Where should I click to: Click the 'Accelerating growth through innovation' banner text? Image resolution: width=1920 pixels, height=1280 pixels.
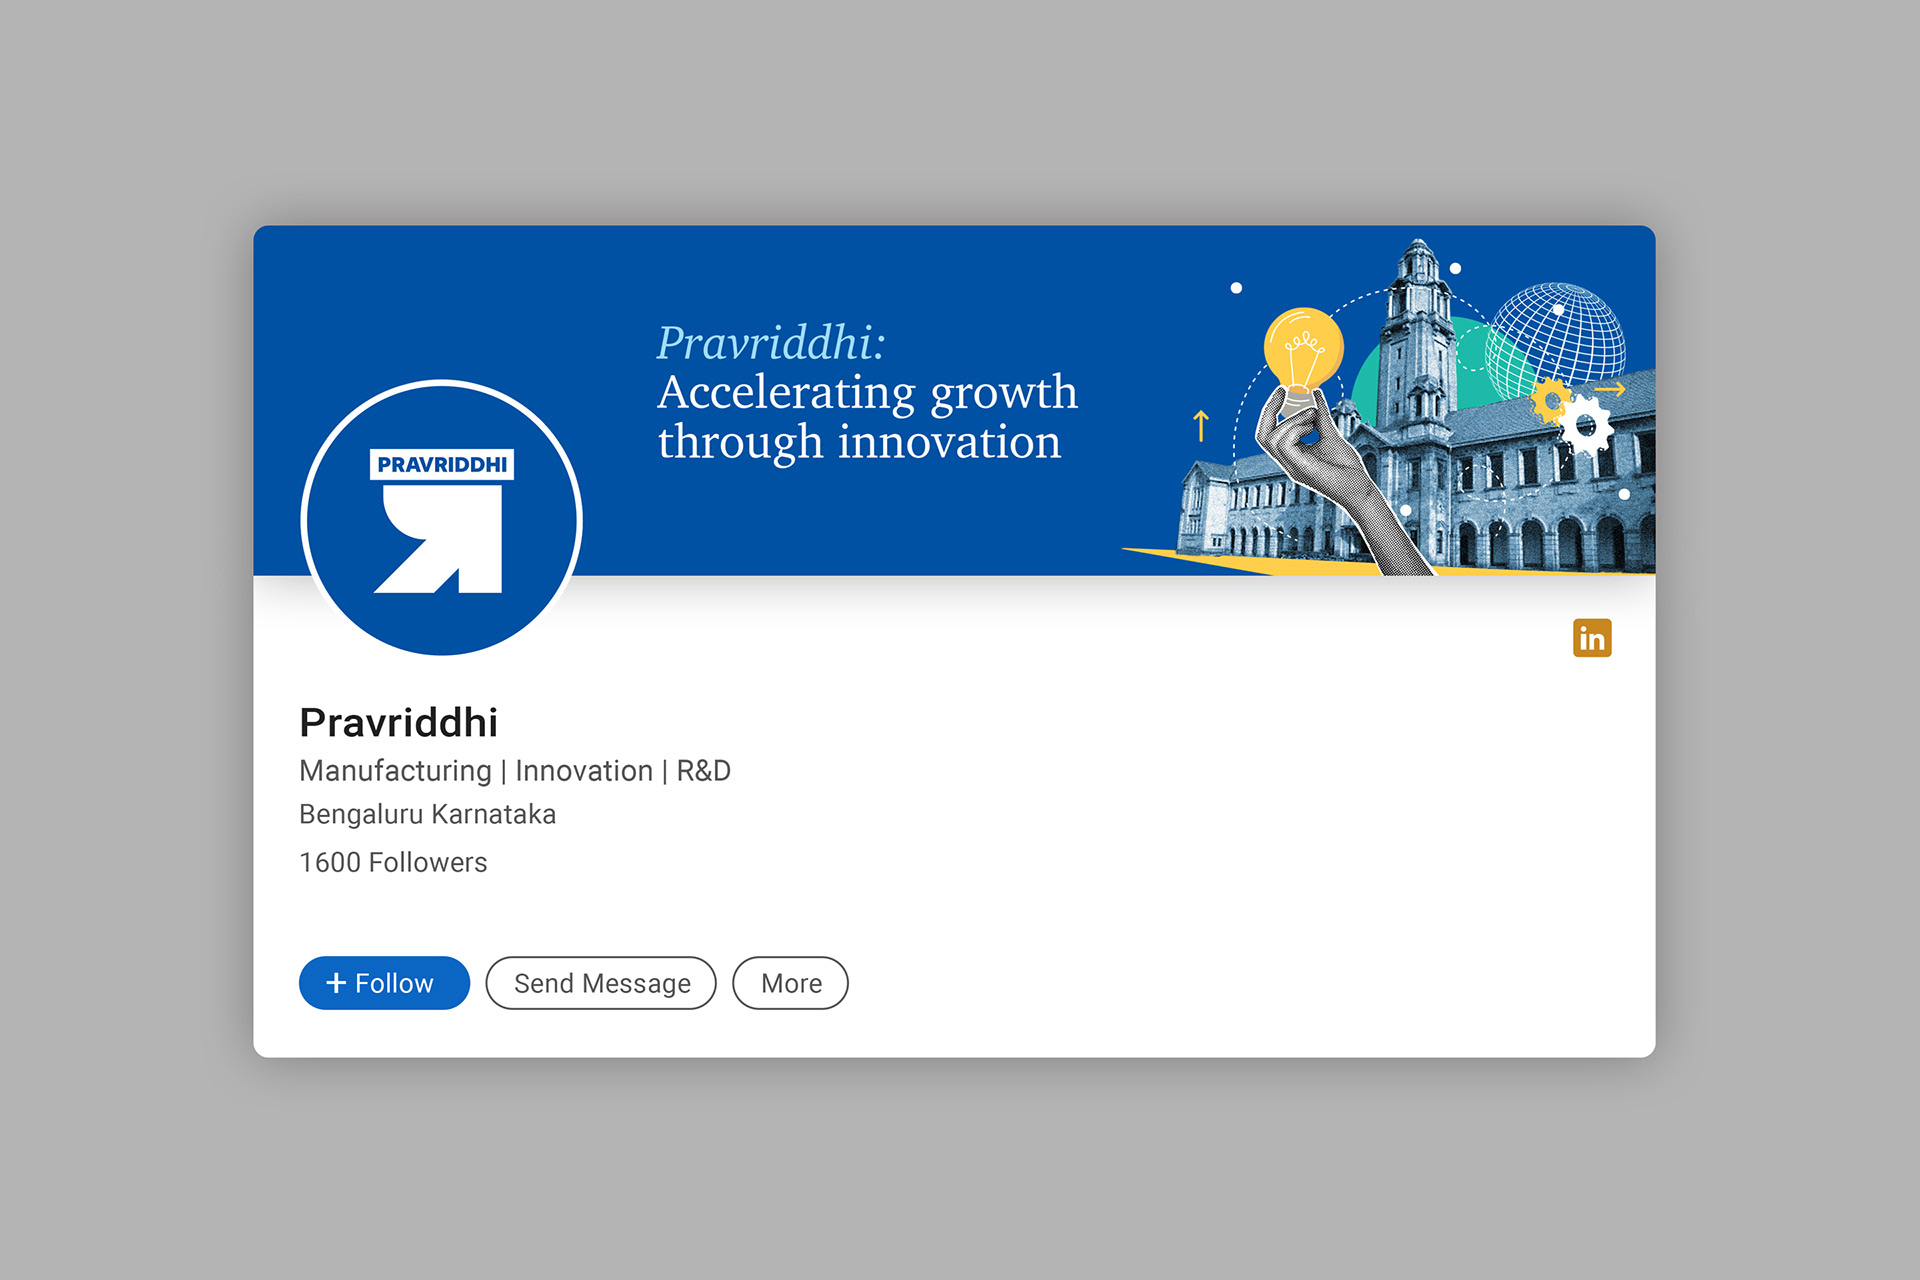coord(867,417)
